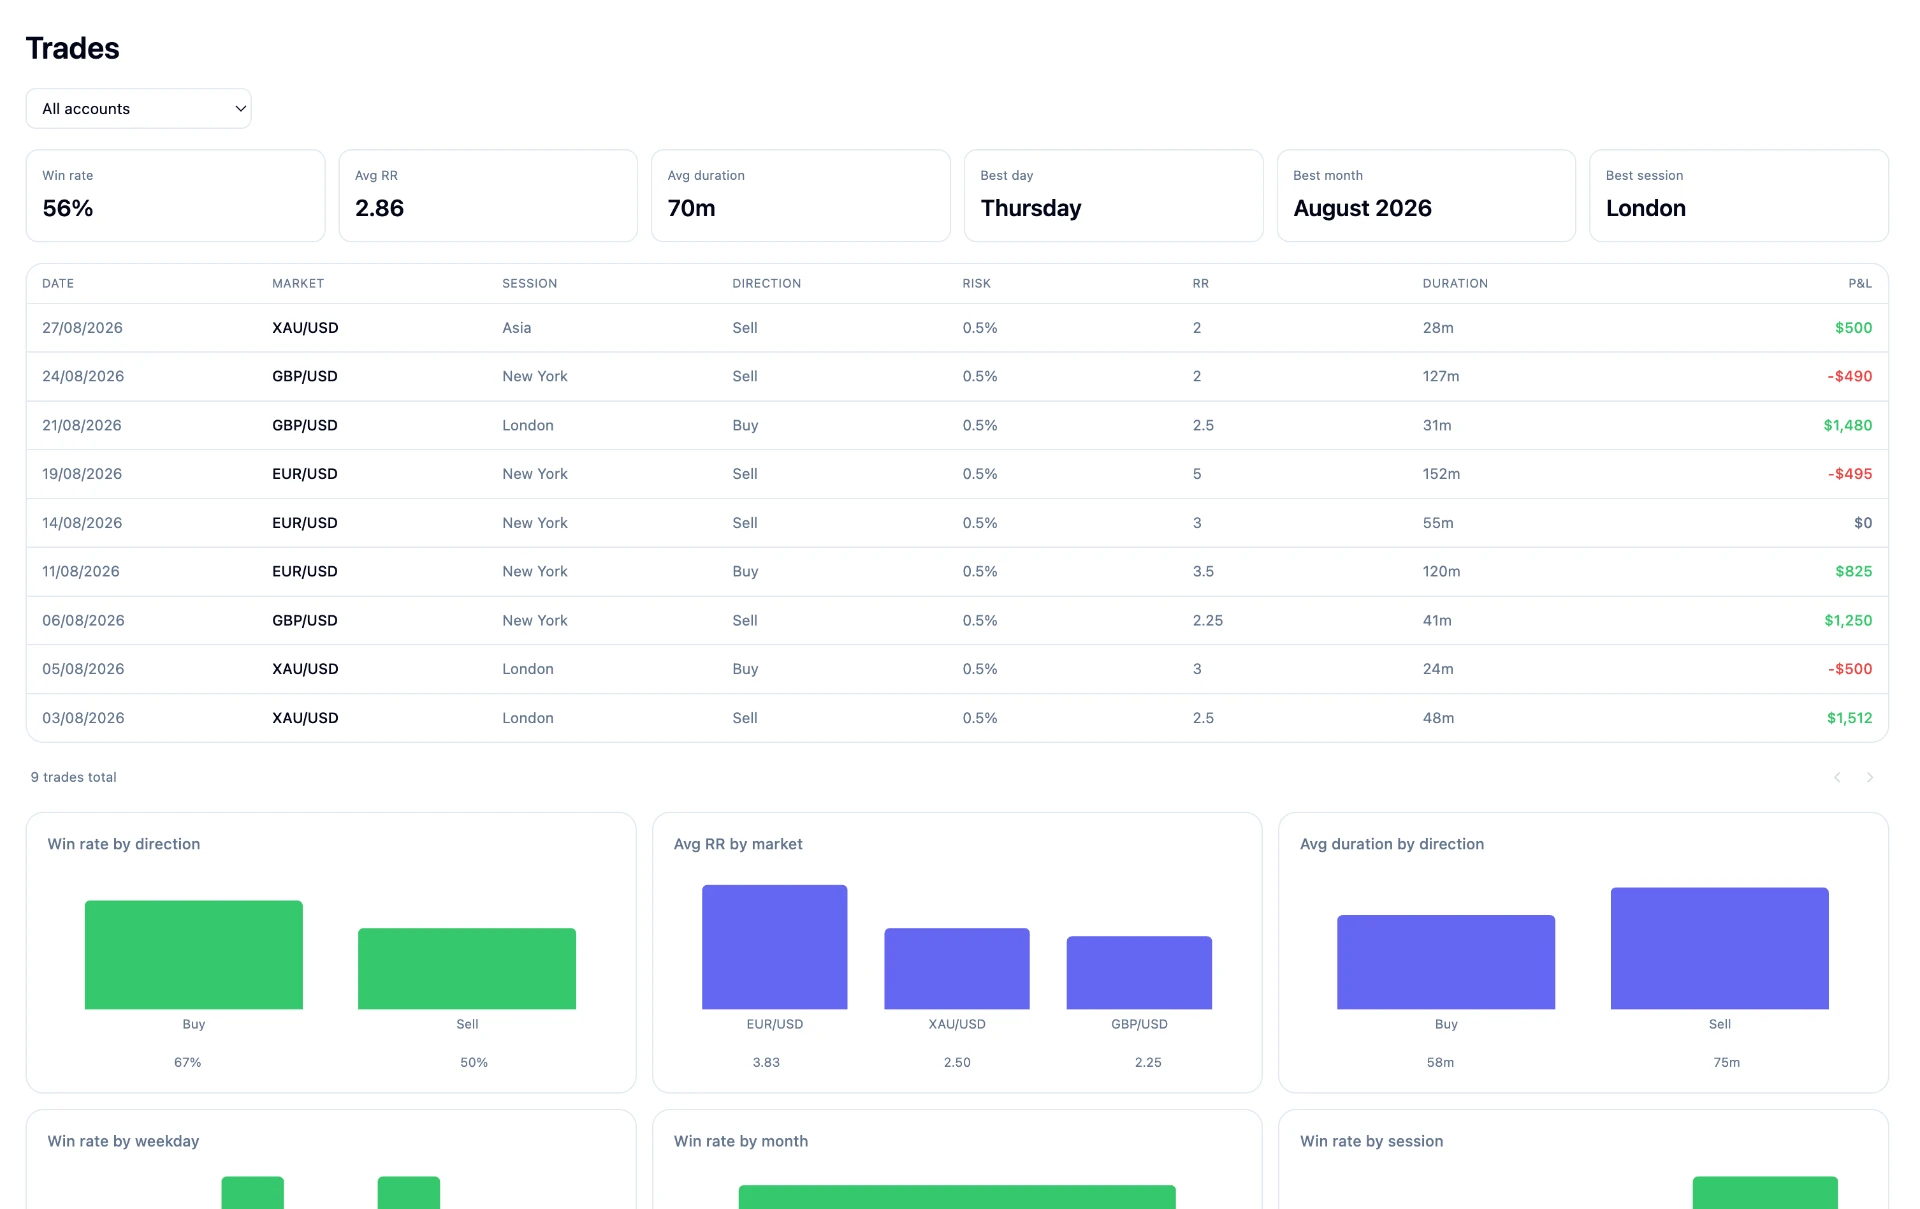Image resolution: width=1920 pixels, height=1209 pixels.
Task: Open the trade dated 27/08/2026
Action: coord(957,328)
